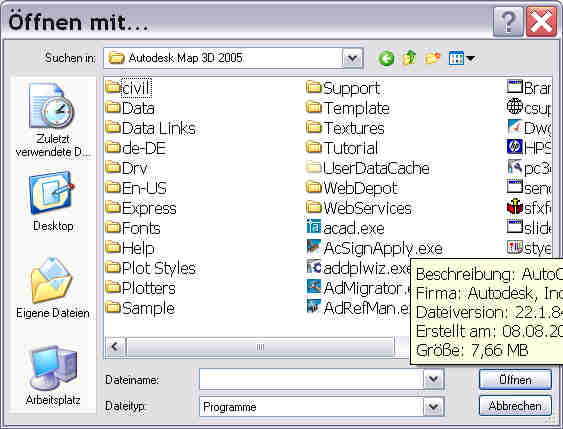Screen dimensions: 563x429
Task: Select the Support folder
Action: (x=343, y=88)
